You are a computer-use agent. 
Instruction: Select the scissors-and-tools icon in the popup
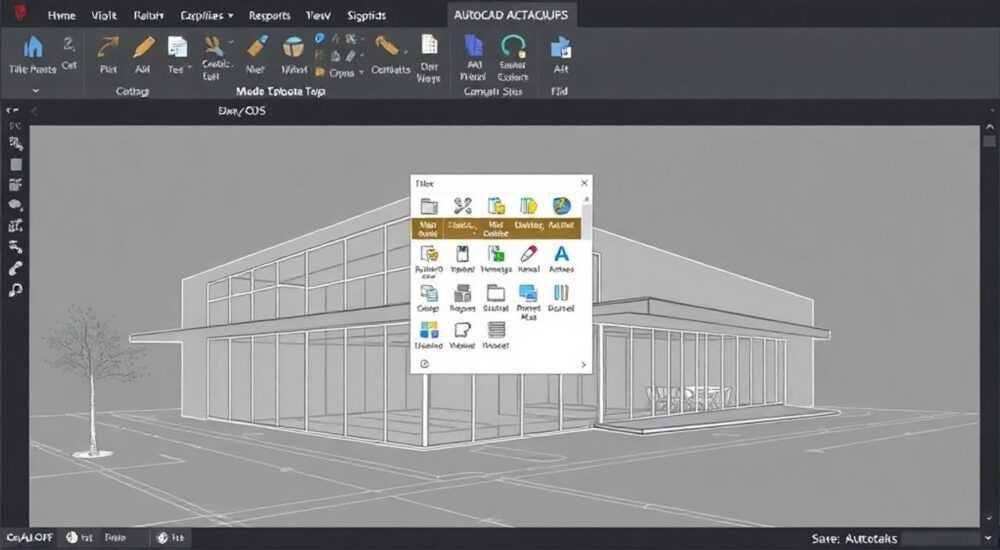[462, 205]
